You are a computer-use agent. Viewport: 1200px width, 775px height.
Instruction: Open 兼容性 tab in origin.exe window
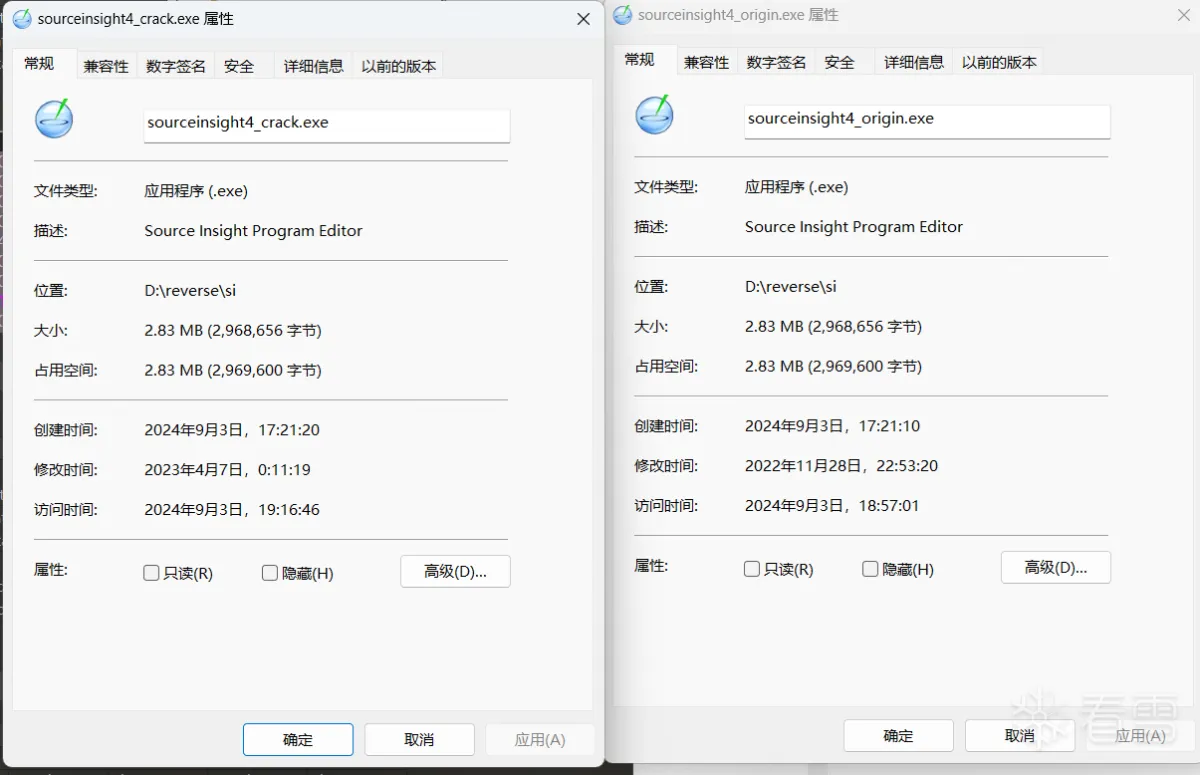707,62
